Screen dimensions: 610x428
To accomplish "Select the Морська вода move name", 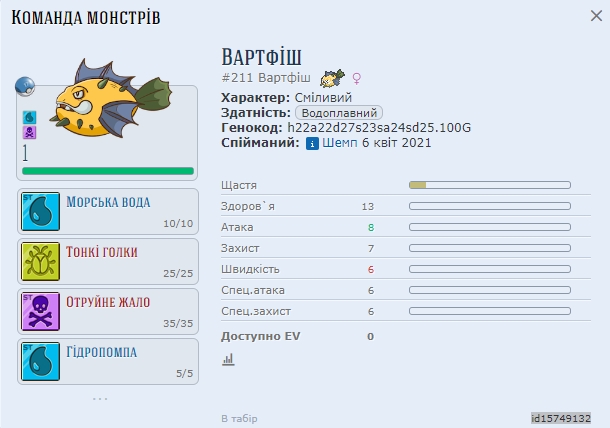I will click(x=108, y=202).
